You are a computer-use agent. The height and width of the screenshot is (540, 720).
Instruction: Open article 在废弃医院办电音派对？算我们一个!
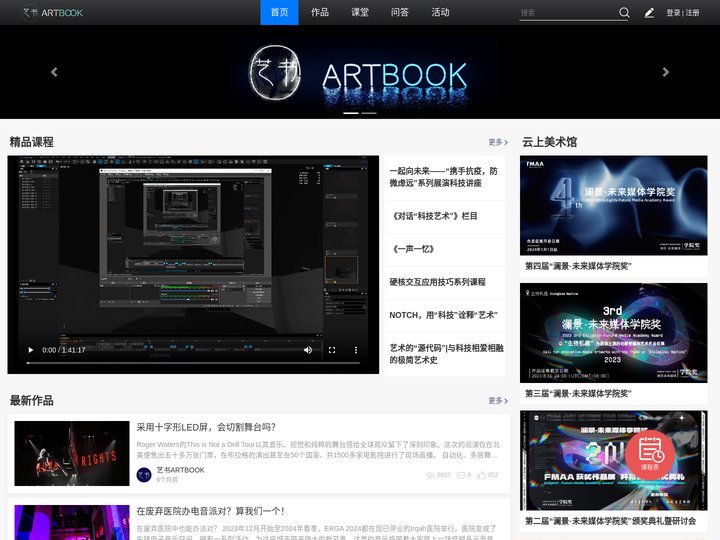pyautogui.click(x=210, y=512)
